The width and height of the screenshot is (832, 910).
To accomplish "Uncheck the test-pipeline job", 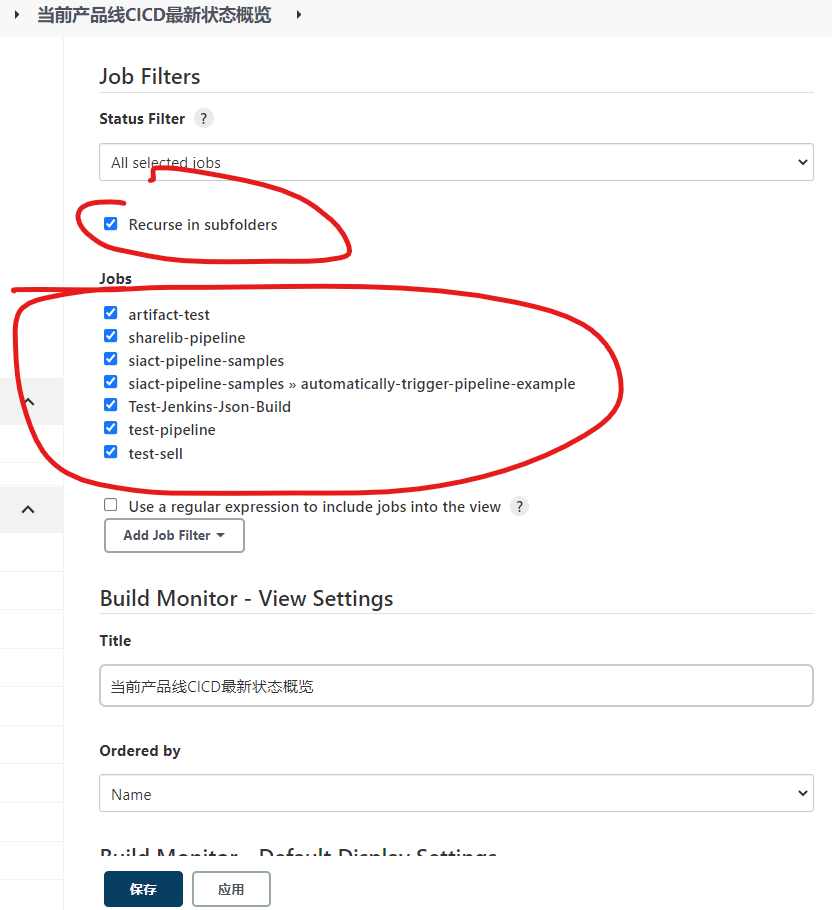I will point(111,428).
